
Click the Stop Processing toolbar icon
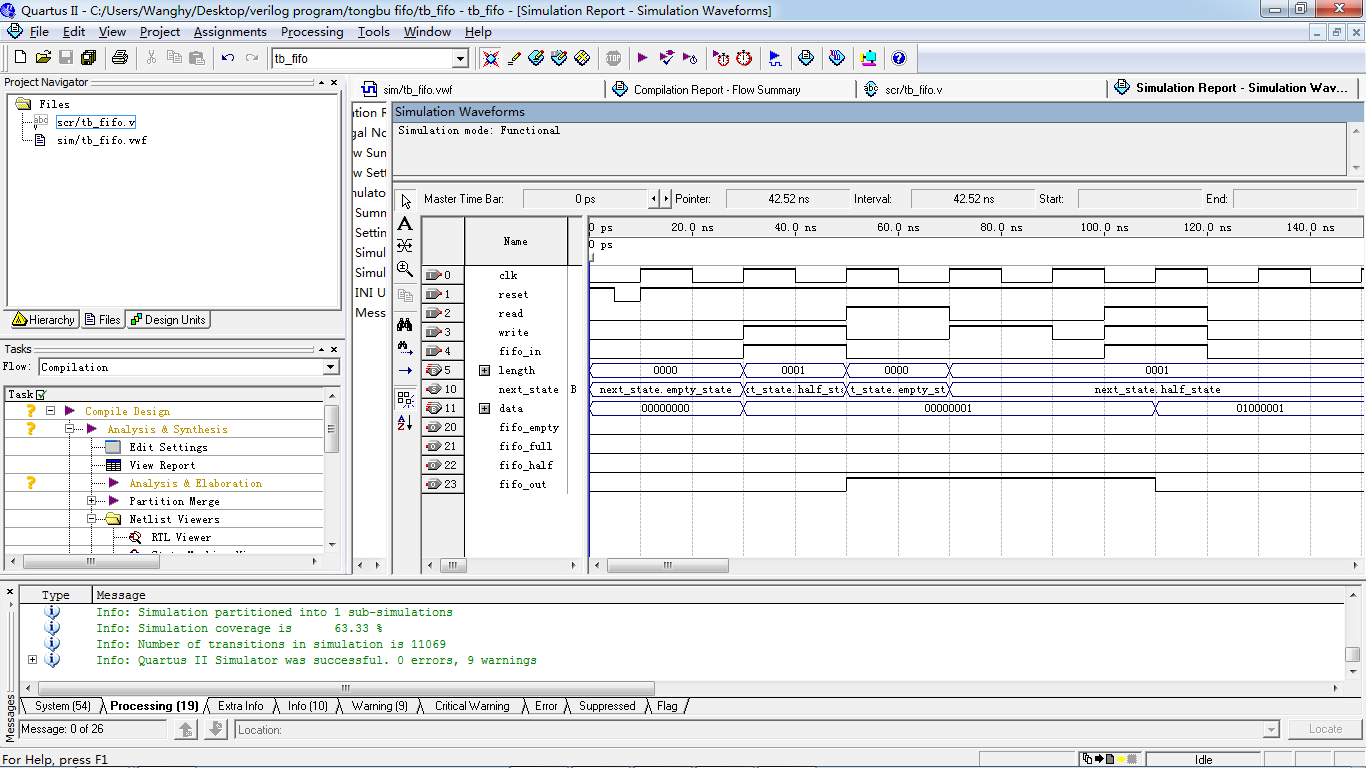613,58
